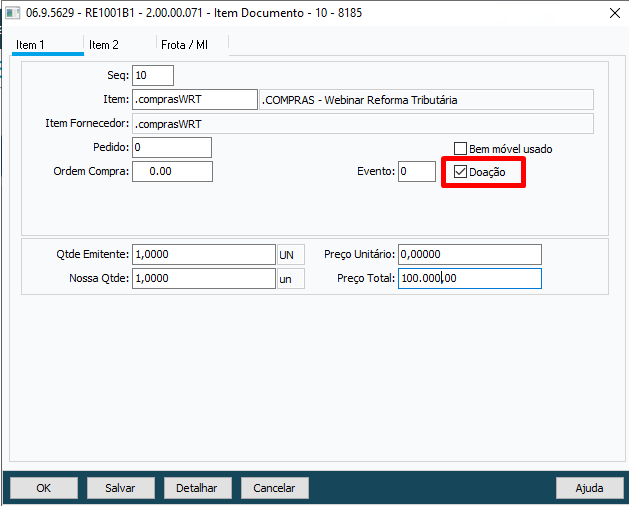The height and width of the screenshot is (506, 629).
Task: Open the Item 2 tab
Action: point(120,45)
